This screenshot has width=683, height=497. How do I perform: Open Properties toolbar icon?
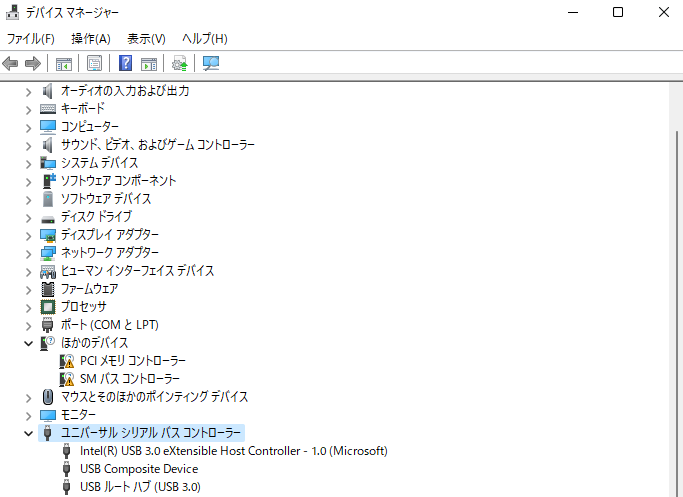coord(94,64)
